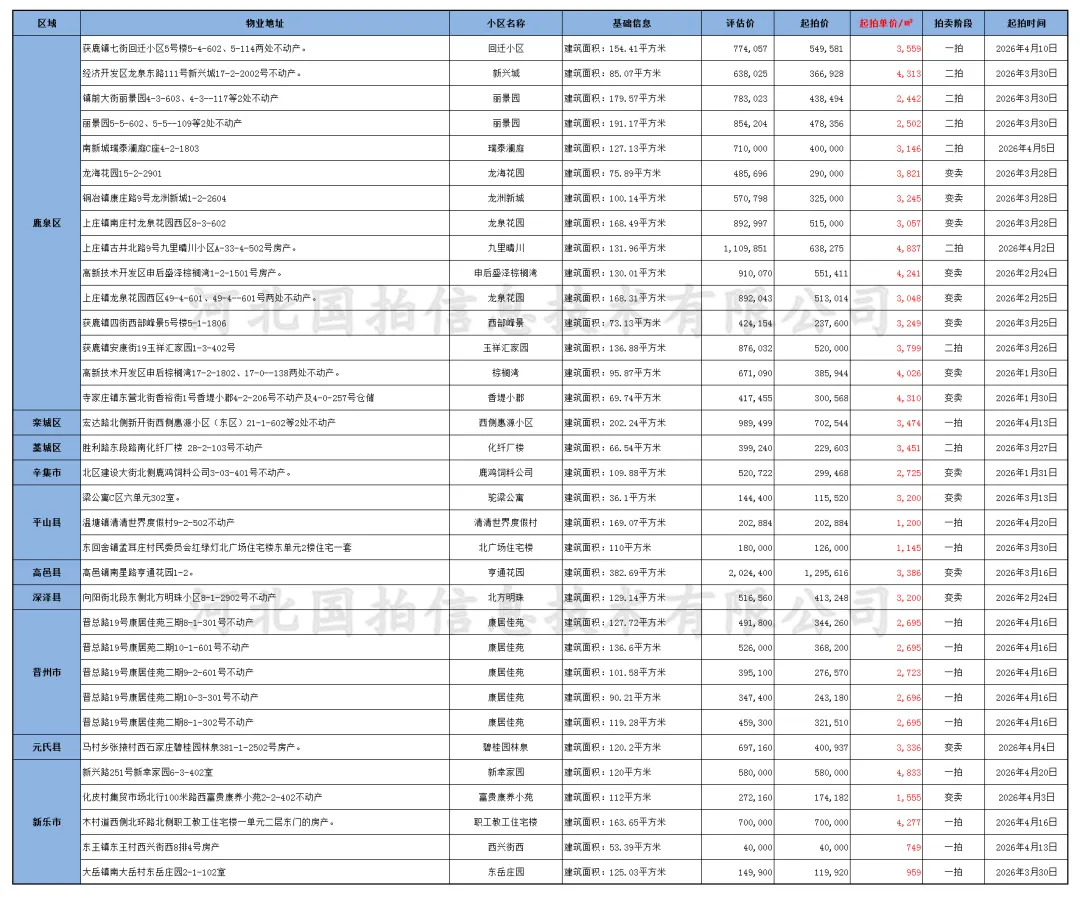
Task: Click red unit price "959"
Action: point(913,872)
